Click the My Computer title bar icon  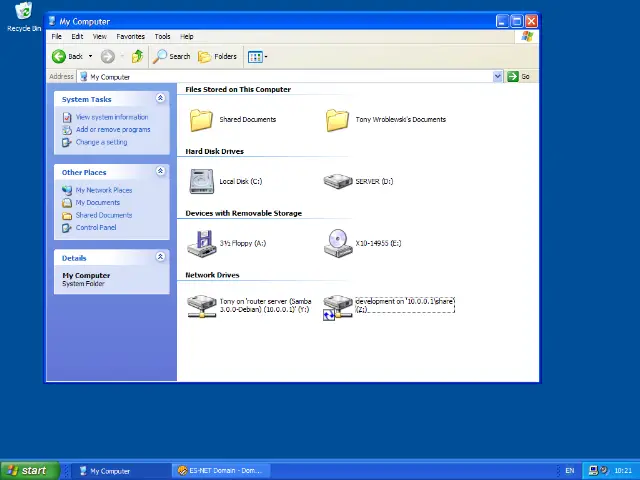coord(52,21)
